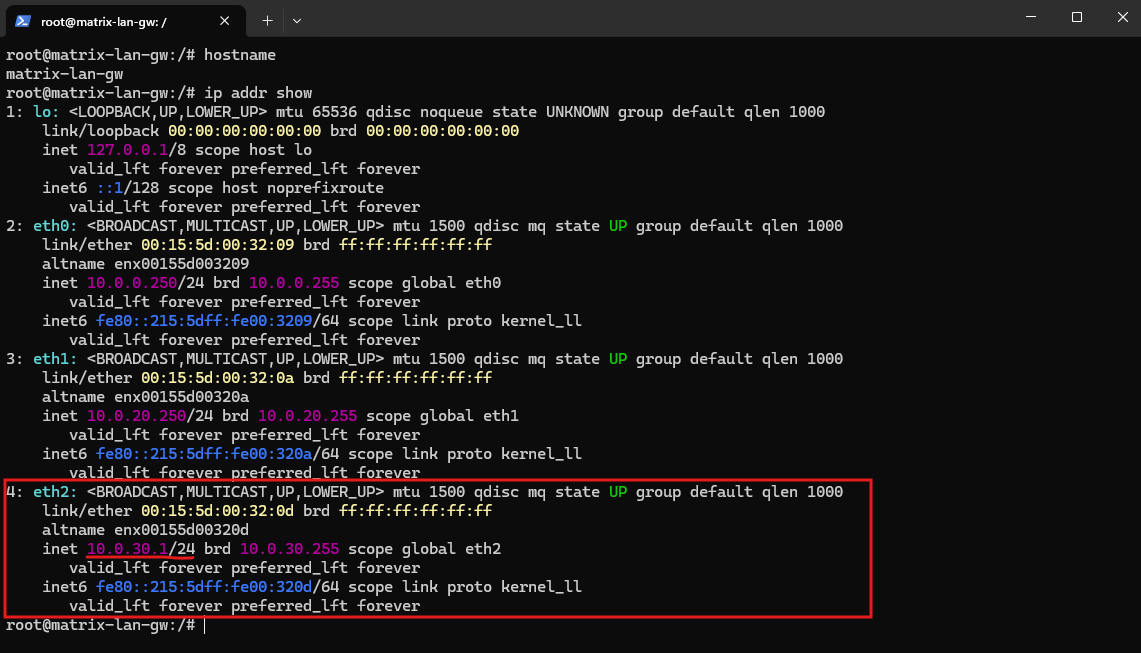Image resolution: width=1141 pixels, height=653 pixels.
Task: Maximize the terminal window
Action: (x=1077, y=17)
